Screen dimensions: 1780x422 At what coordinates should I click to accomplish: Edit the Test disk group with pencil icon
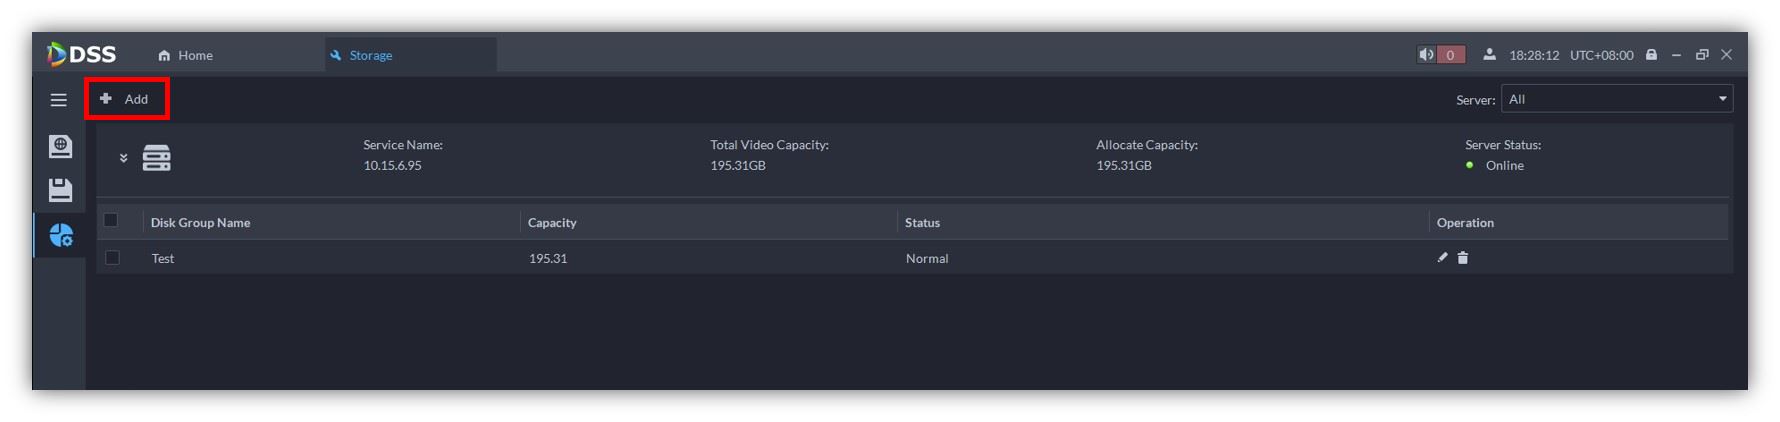click(x=1442, y=258)
